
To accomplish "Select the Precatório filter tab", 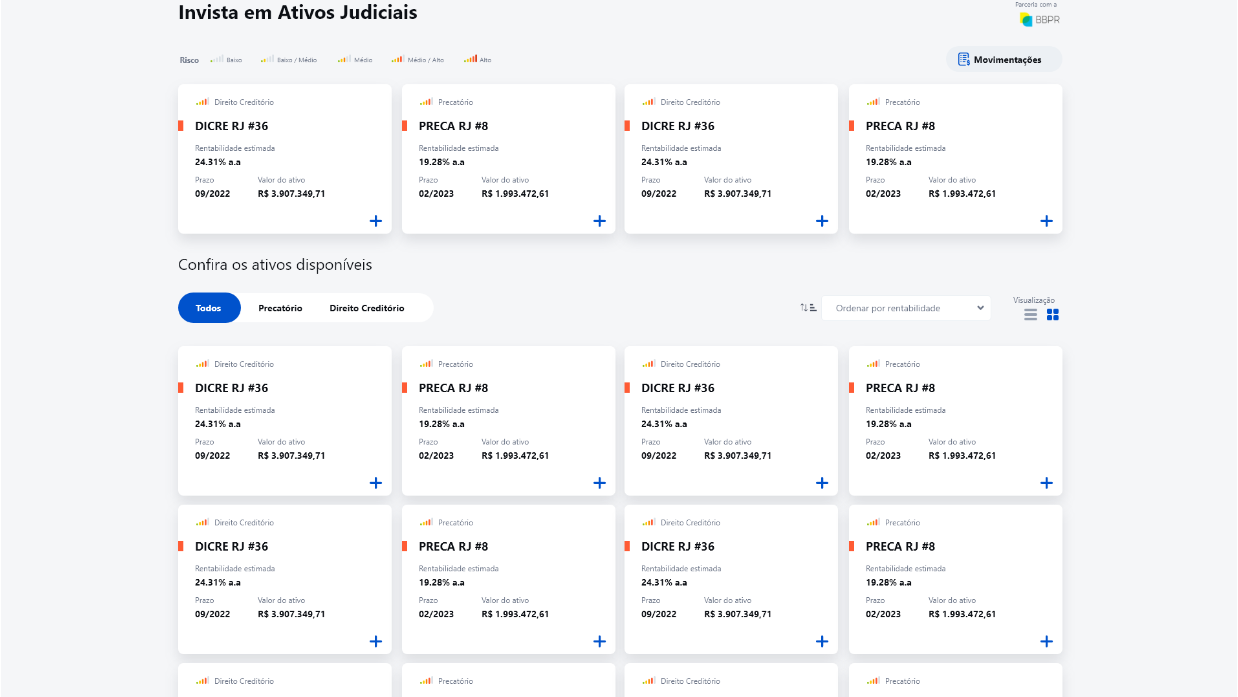I will coord(280,308).
